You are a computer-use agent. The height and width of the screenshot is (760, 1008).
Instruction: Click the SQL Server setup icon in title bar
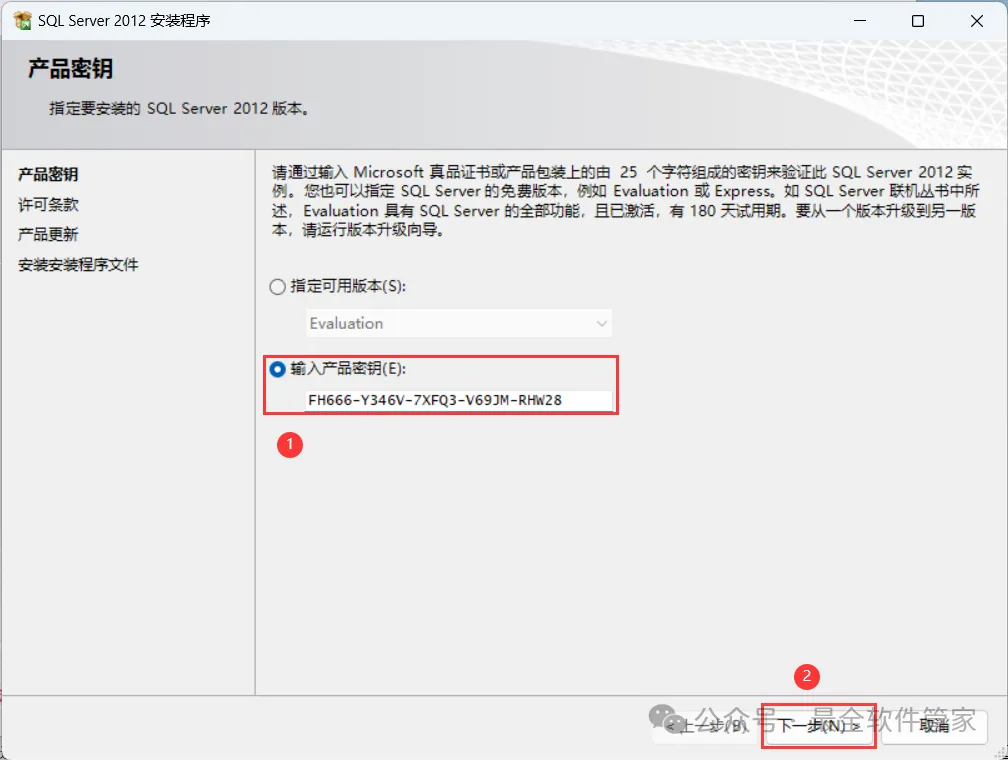click(22, 21)
